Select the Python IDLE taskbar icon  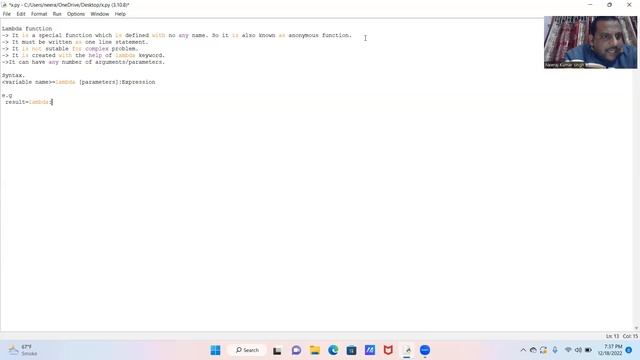pyautogui.click(x=407, y=350)
